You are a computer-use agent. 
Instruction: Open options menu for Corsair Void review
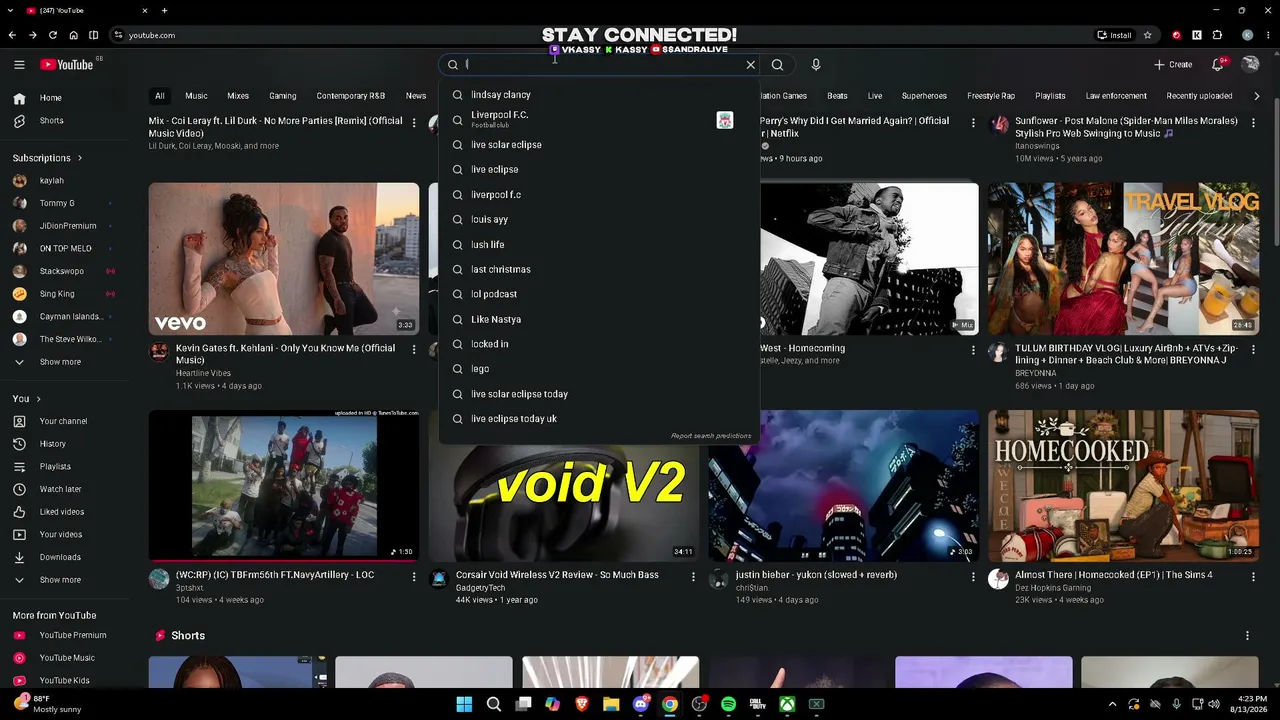click(x=693, y=577)
